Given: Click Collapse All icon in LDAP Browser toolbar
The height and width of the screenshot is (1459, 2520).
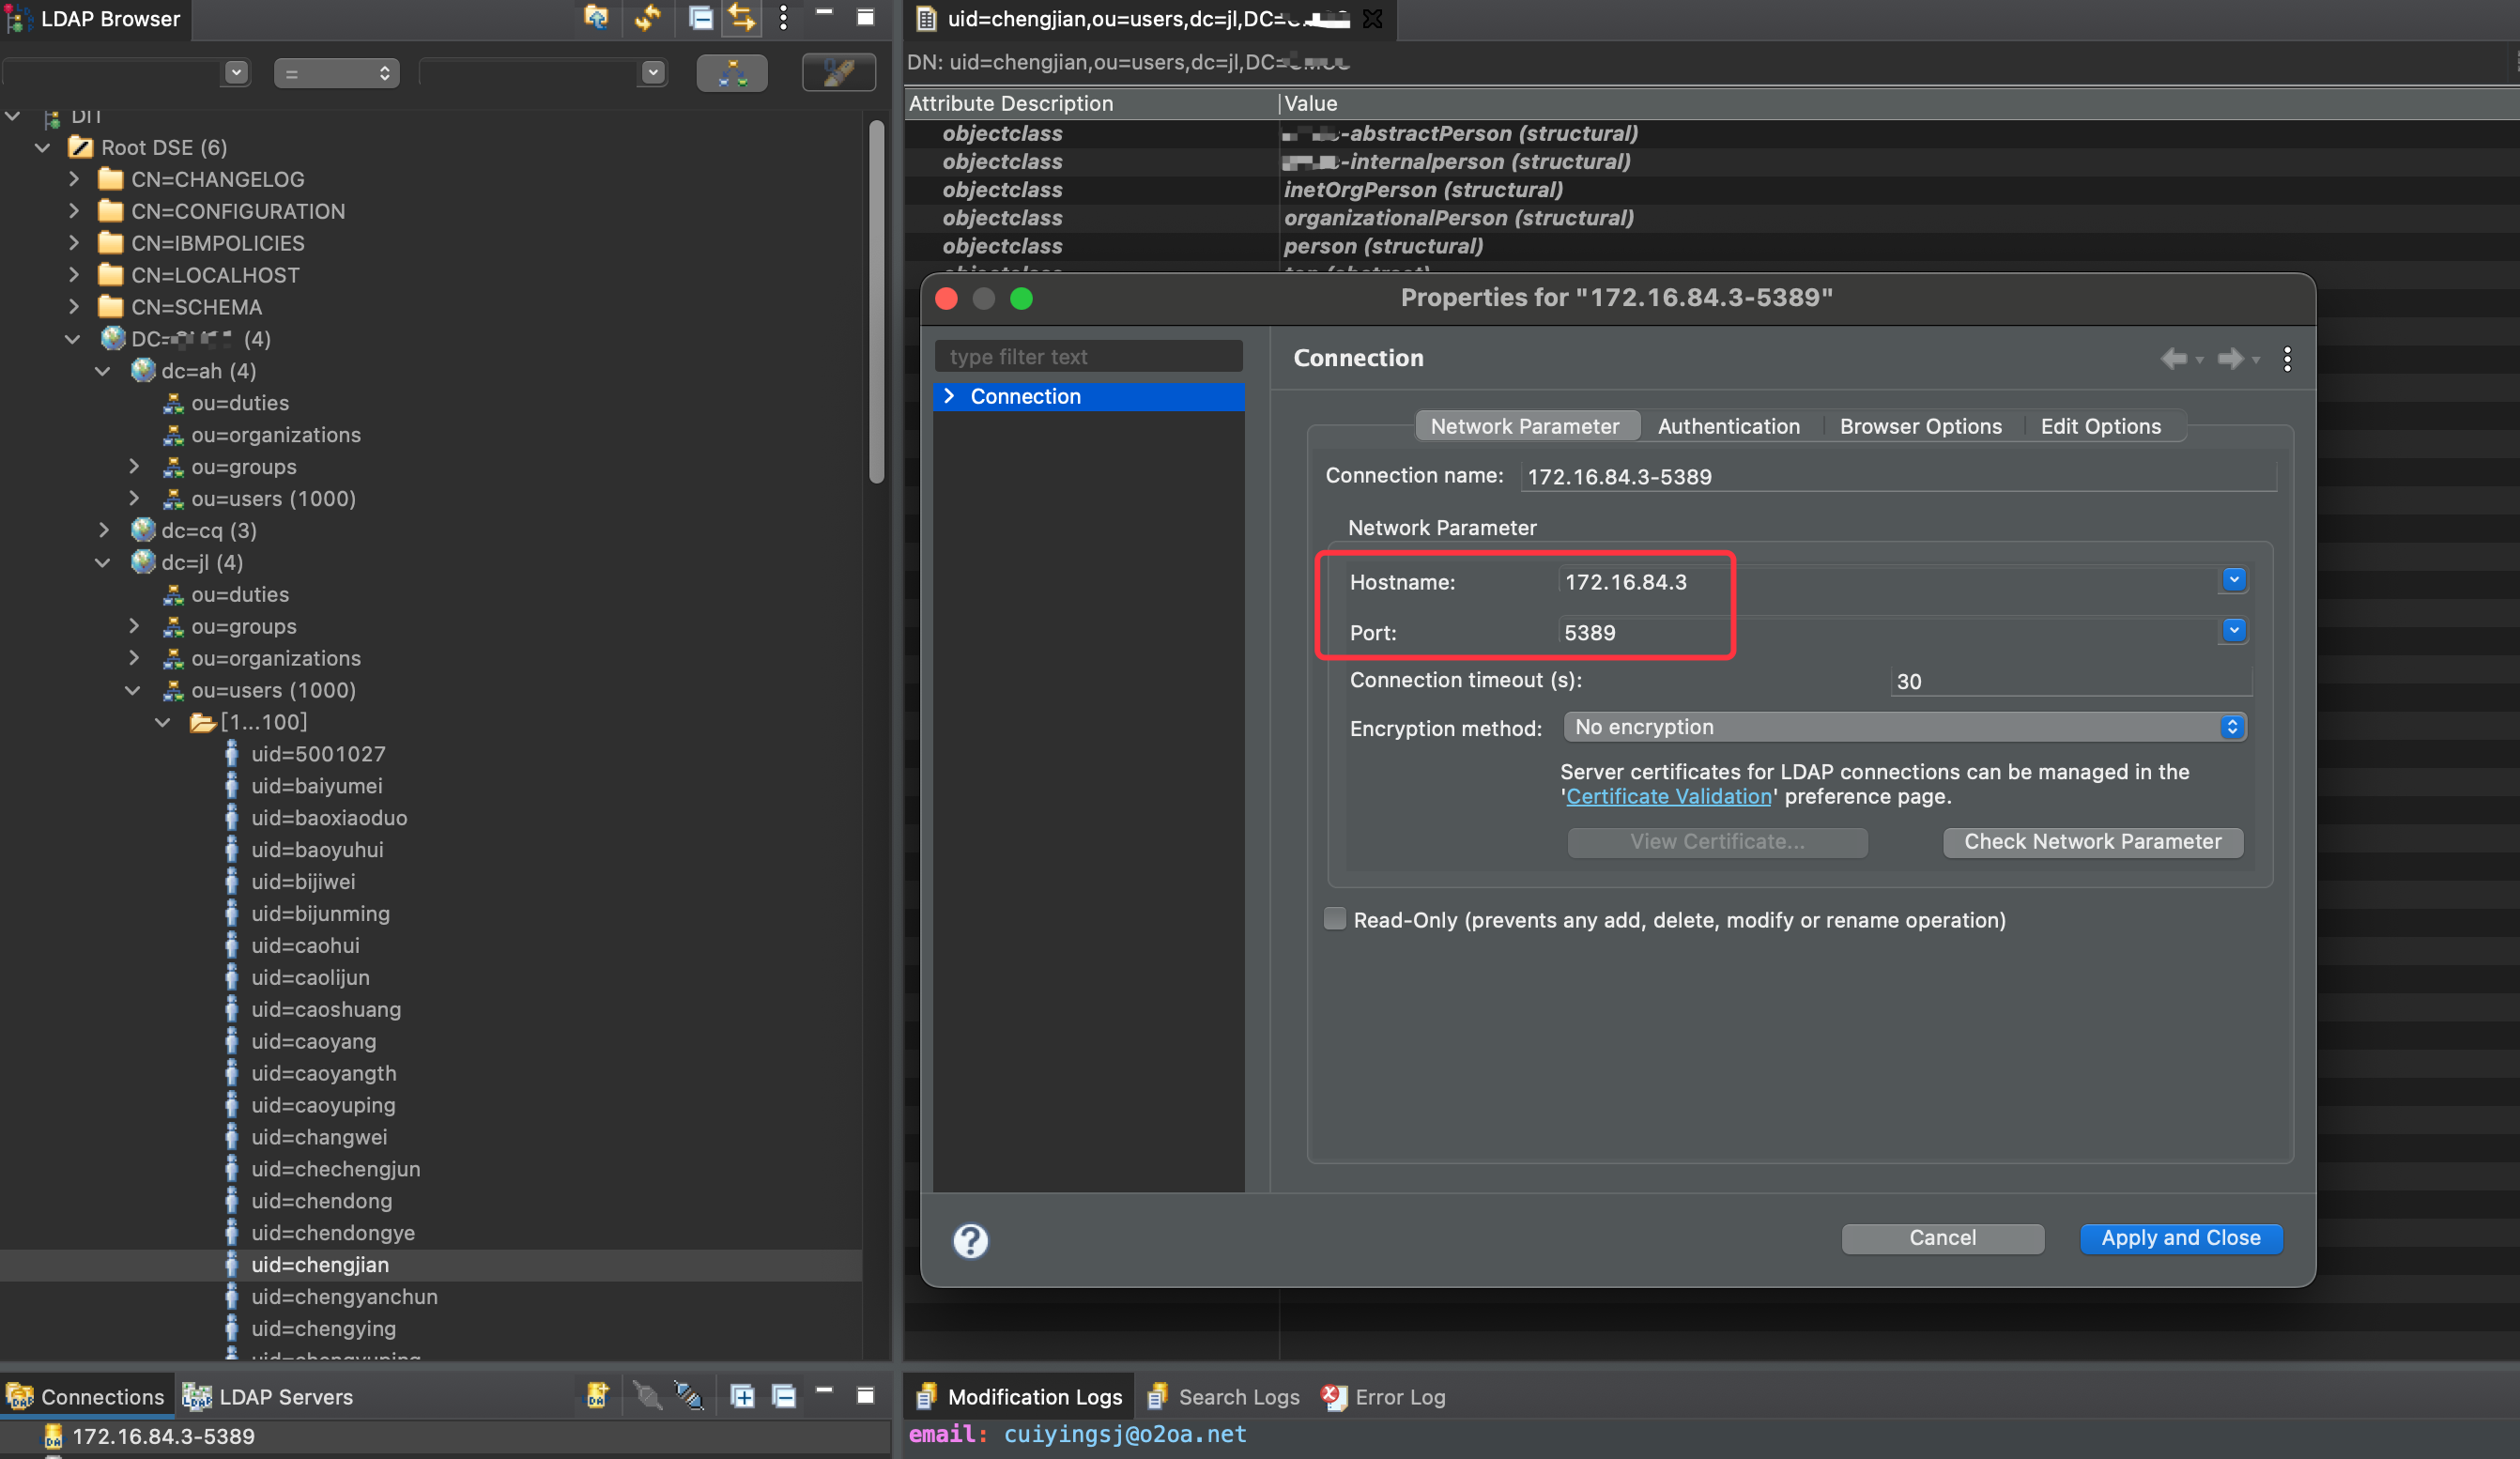Looking at the screenshot, I should click(x=700, y=17).
